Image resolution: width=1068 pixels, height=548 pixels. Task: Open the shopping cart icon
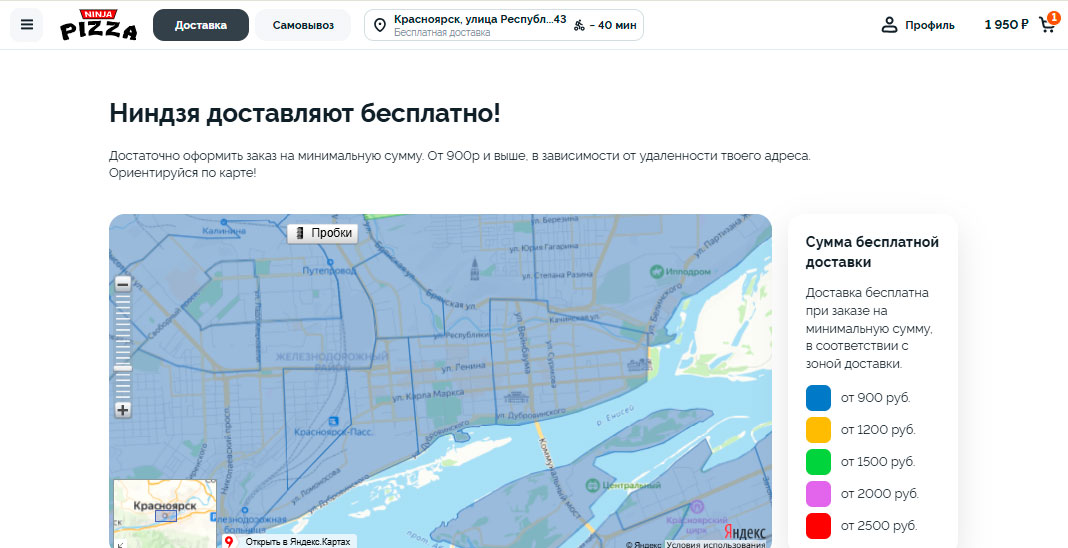(x=1047, y=25)
